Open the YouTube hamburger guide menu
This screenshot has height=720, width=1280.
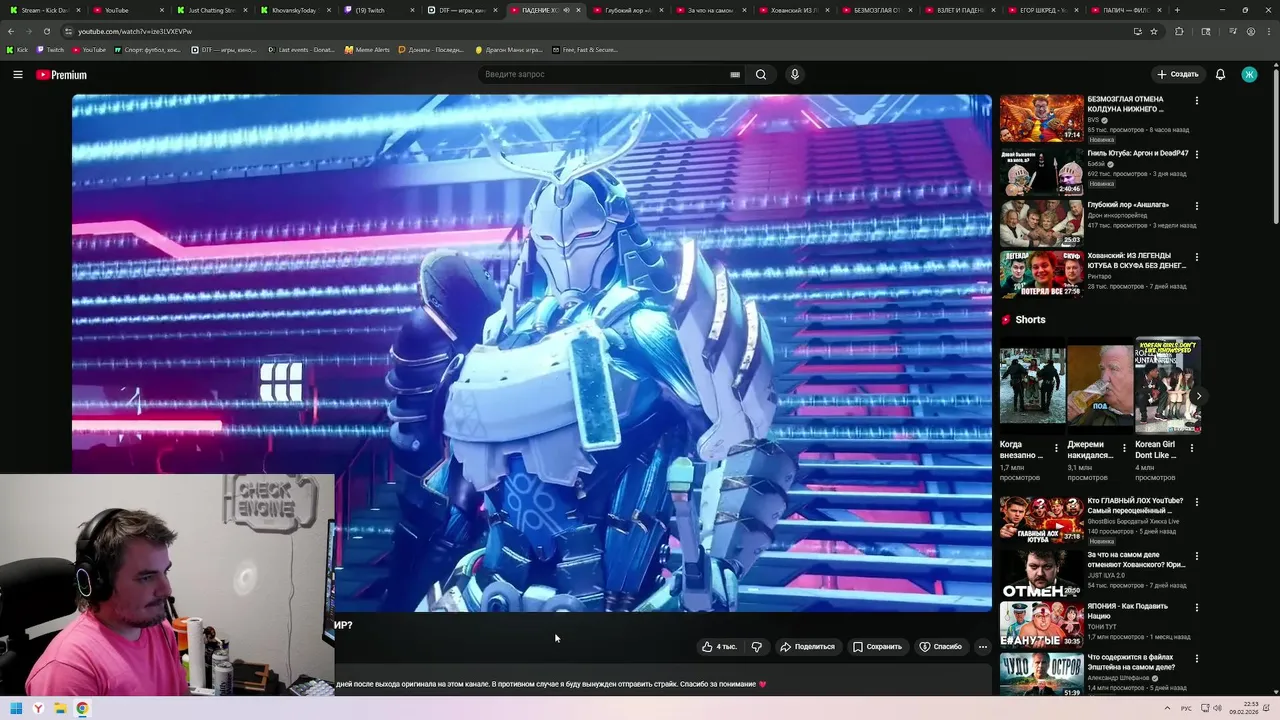pyautogui.click(x=17, y=75)
